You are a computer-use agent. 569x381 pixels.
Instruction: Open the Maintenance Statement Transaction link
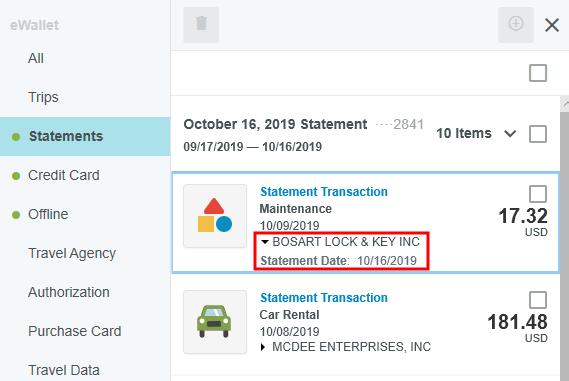324,192
